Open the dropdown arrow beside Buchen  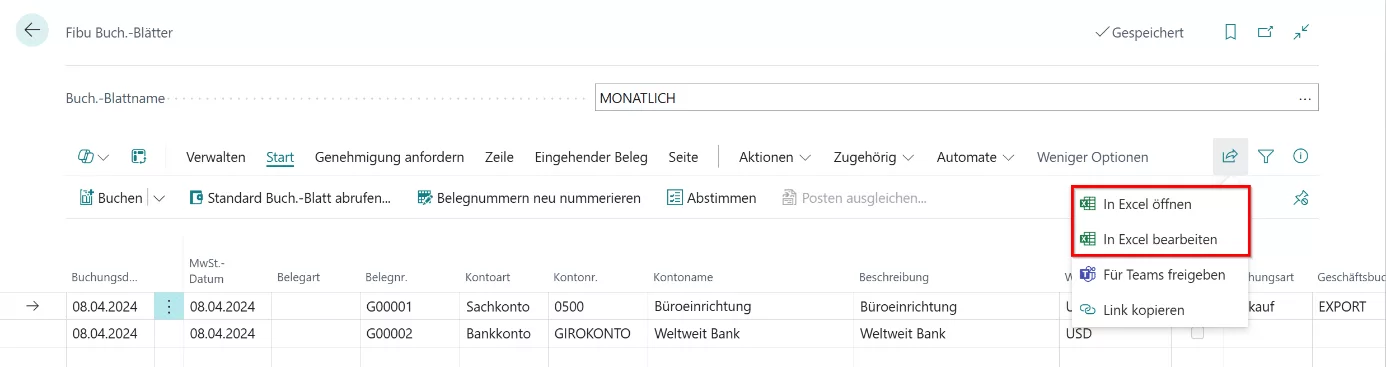click(159, 198)
